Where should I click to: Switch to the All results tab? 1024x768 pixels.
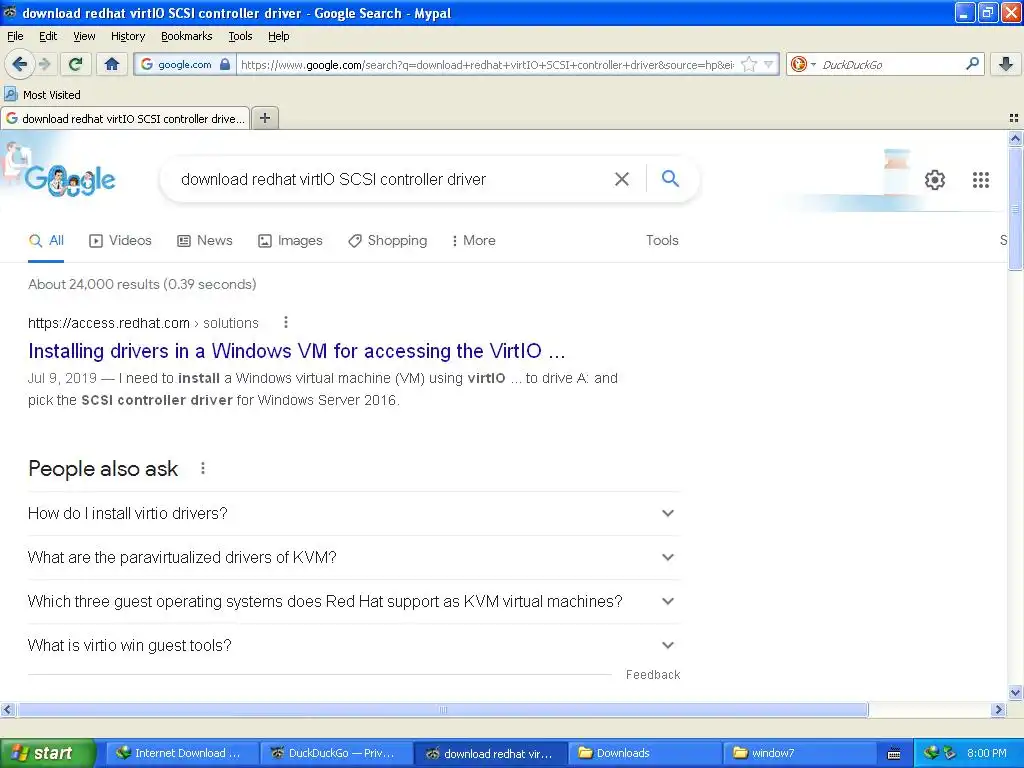(46, 240)
